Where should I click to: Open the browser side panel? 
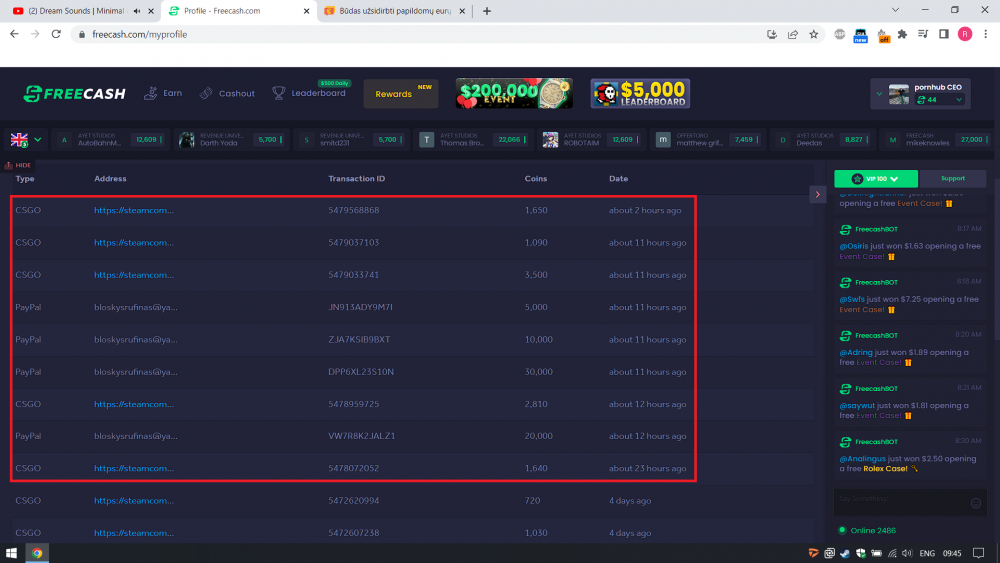pyautogui.click(x=944, y=34)
